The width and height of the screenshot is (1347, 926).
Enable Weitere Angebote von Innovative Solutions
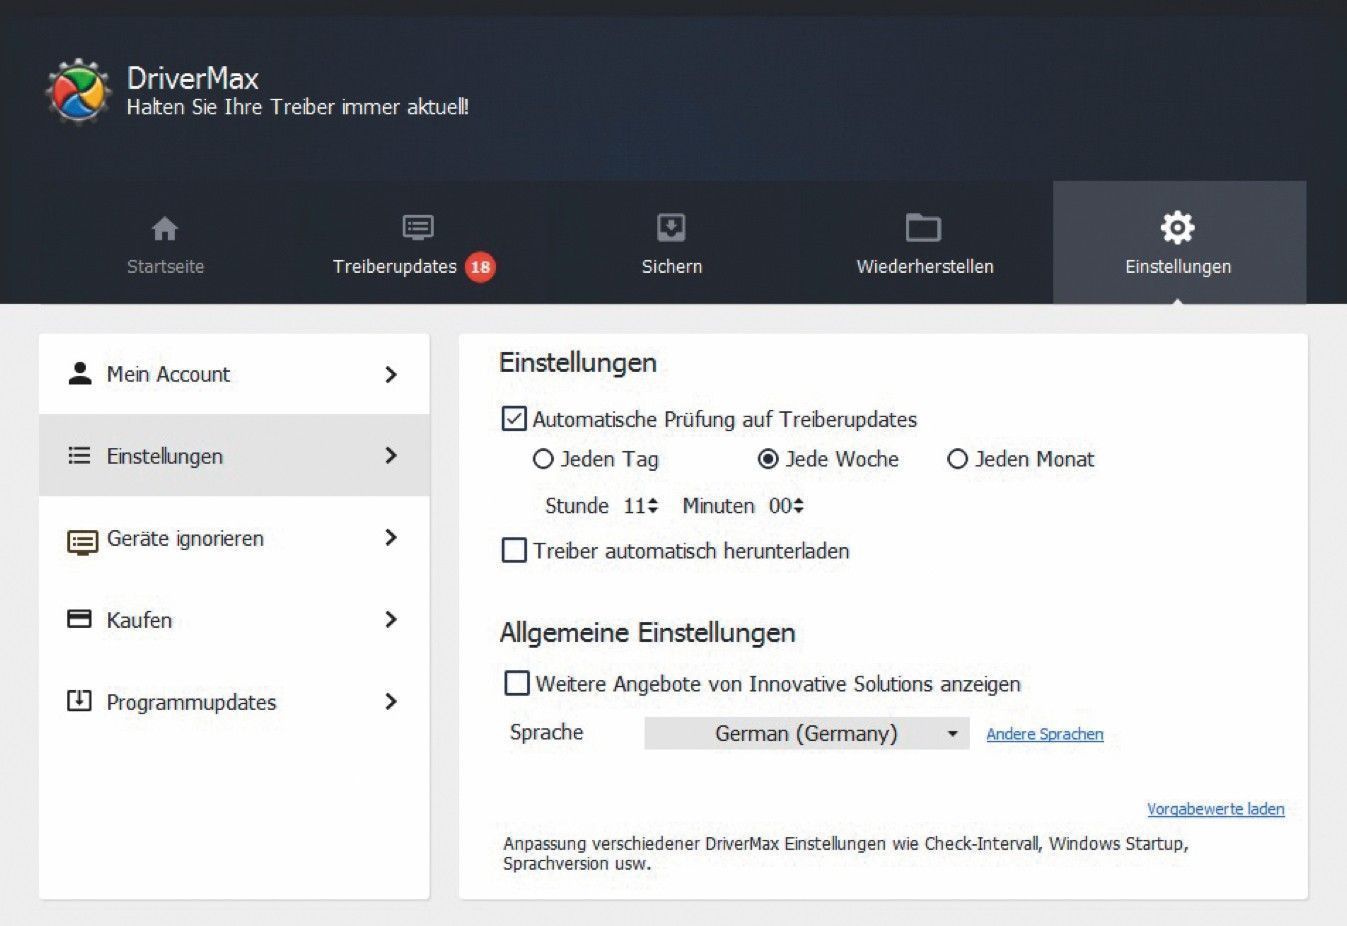[517, 683]
